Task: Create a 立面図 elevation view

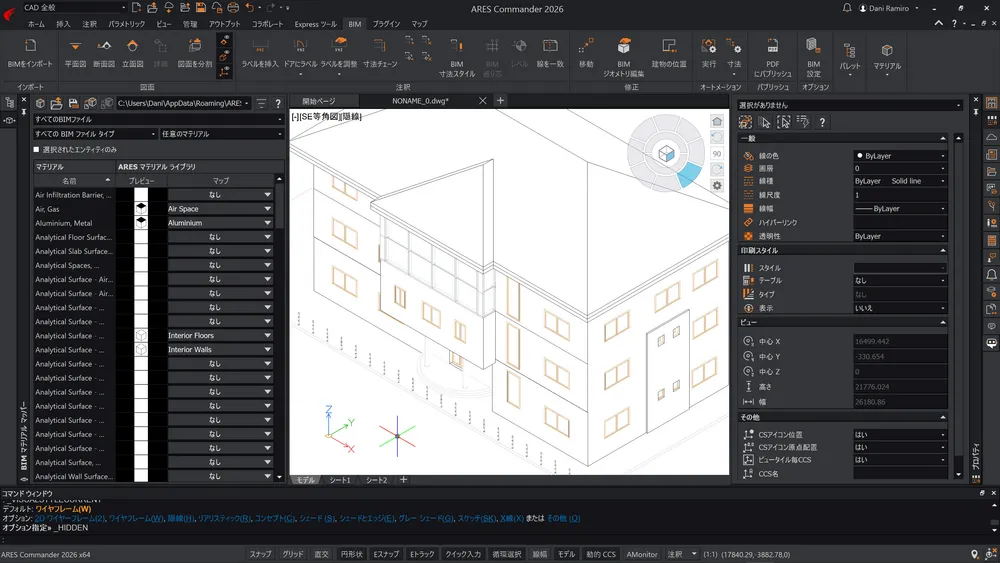Action: click(132, 52)
